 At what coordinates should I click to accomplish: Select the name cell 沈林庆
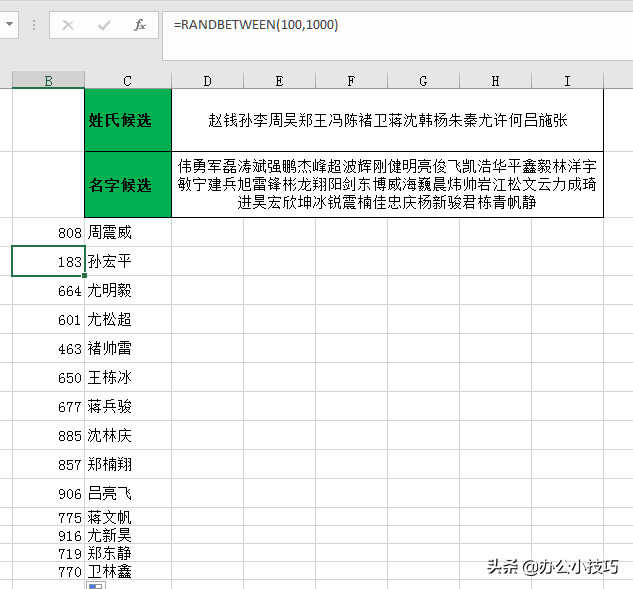(128, 436)
